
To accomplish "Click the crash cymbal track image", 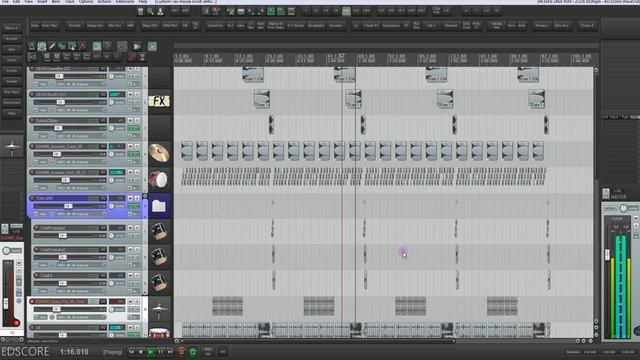I will point(159,153).
